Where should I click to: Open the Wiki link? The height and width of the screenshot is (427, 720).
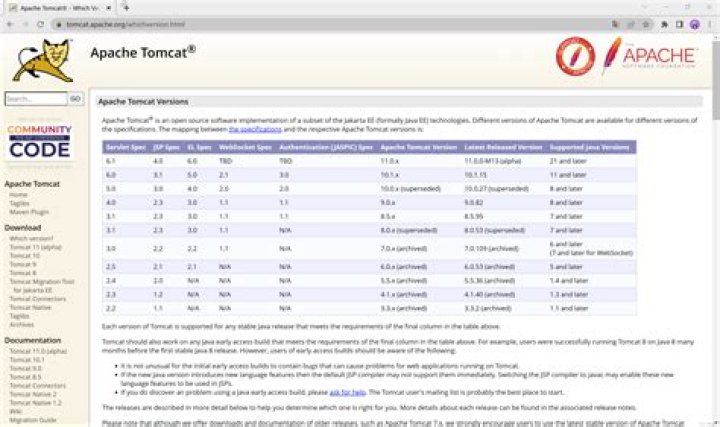(x=16, y=411)
